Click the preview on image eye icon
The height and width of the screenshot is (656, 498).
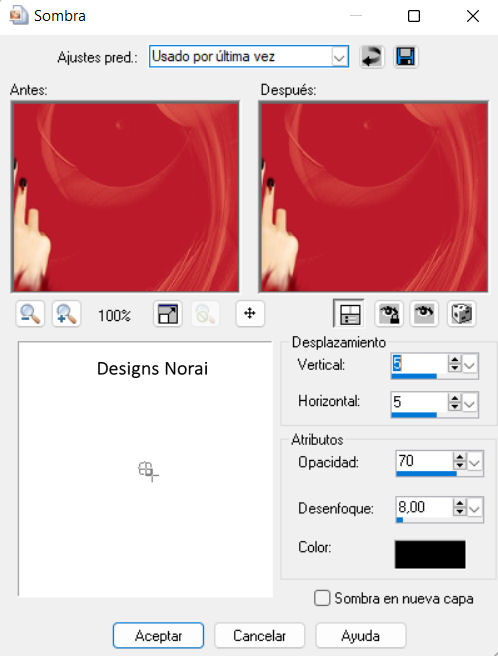pyautogui.click(x=424, y=313)
